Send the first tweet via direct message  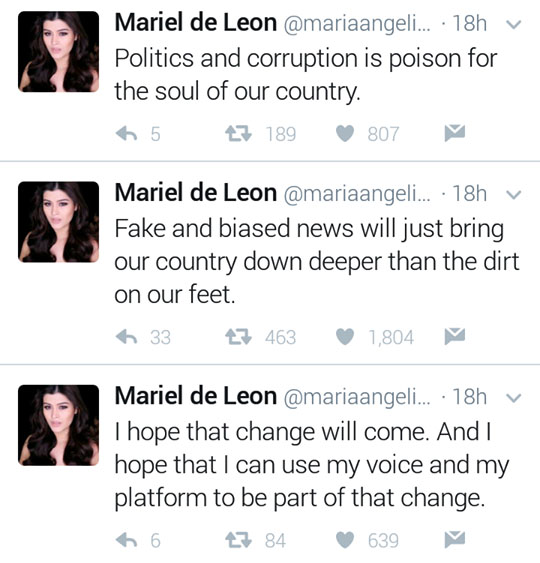[455, 133]
